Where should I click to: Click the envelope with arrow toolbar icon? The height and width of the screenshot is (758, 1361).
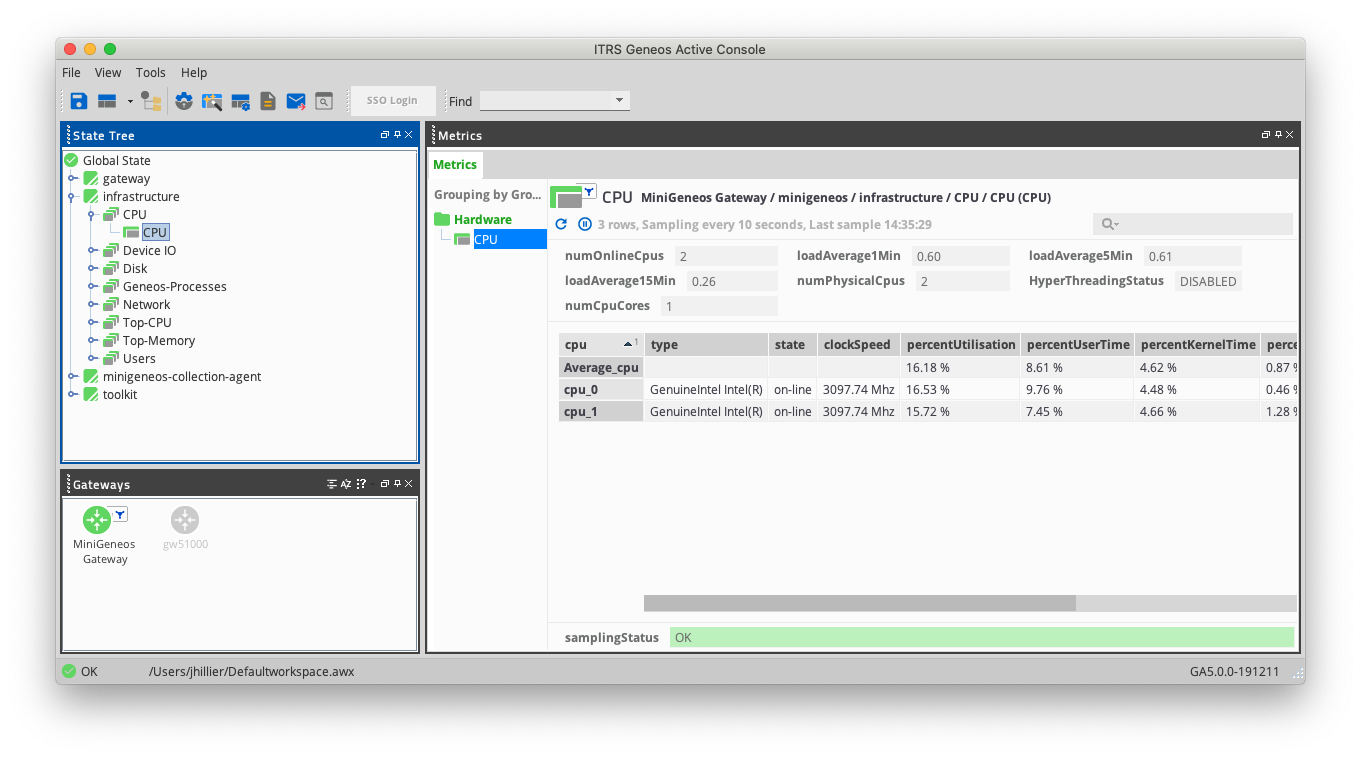[296, 101]
